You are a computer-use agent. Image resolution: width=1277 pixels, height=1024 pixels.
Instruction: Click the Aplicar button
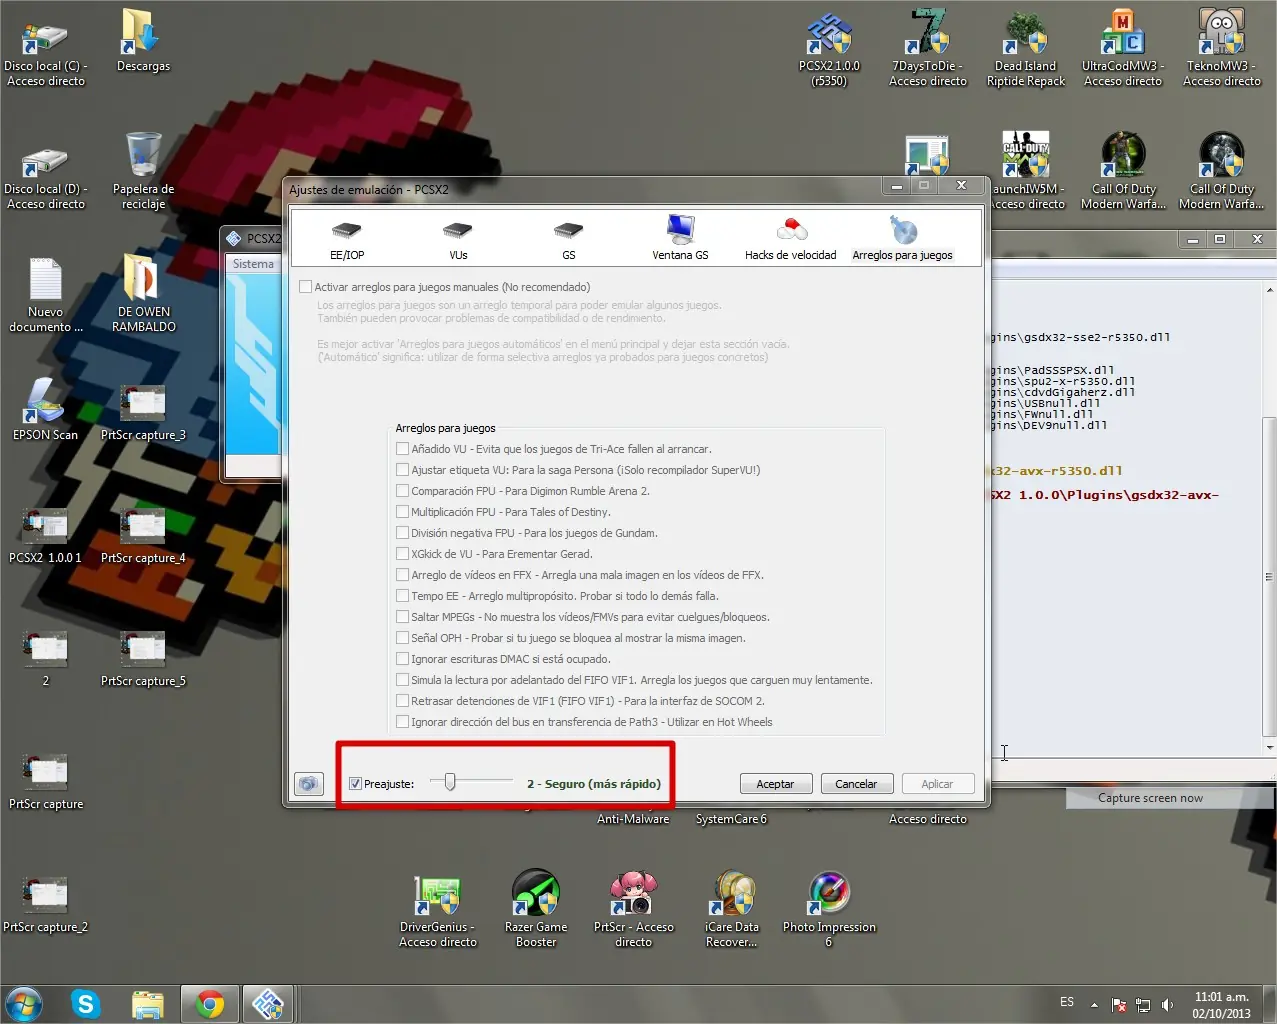tap(937, 784)
